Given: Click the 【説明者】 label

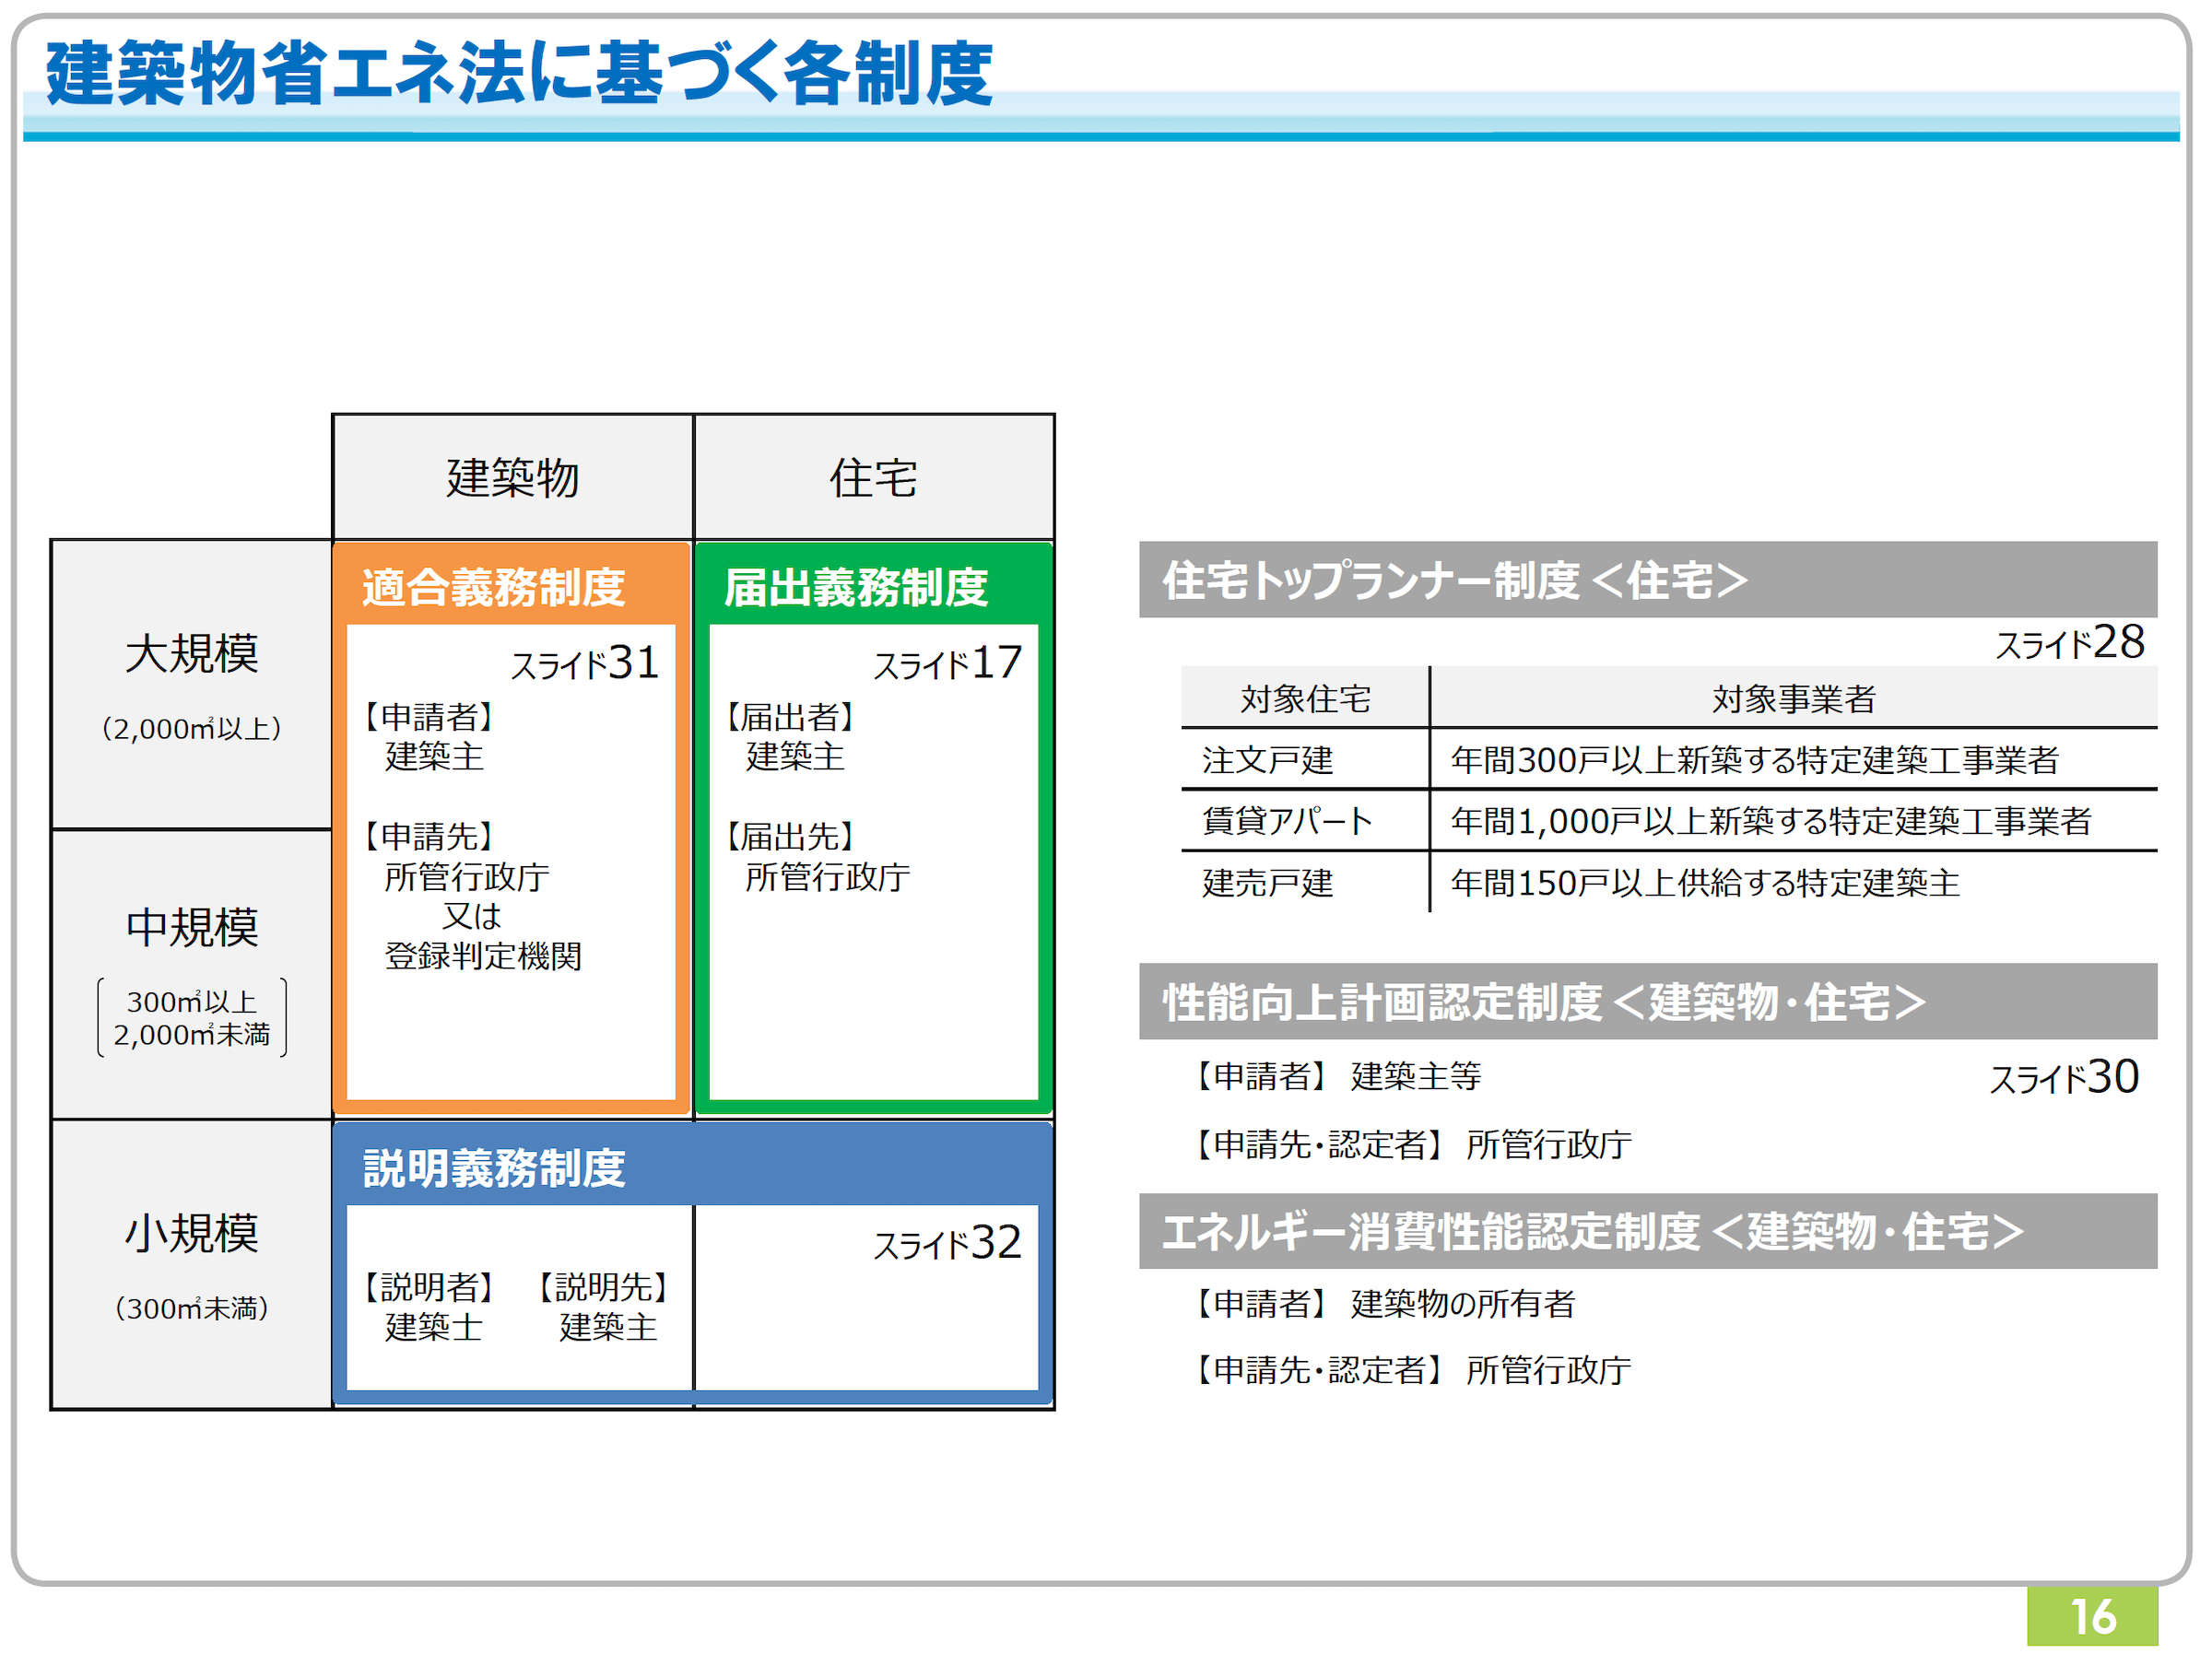Looking at the screenshot, I should (427, 1288).
